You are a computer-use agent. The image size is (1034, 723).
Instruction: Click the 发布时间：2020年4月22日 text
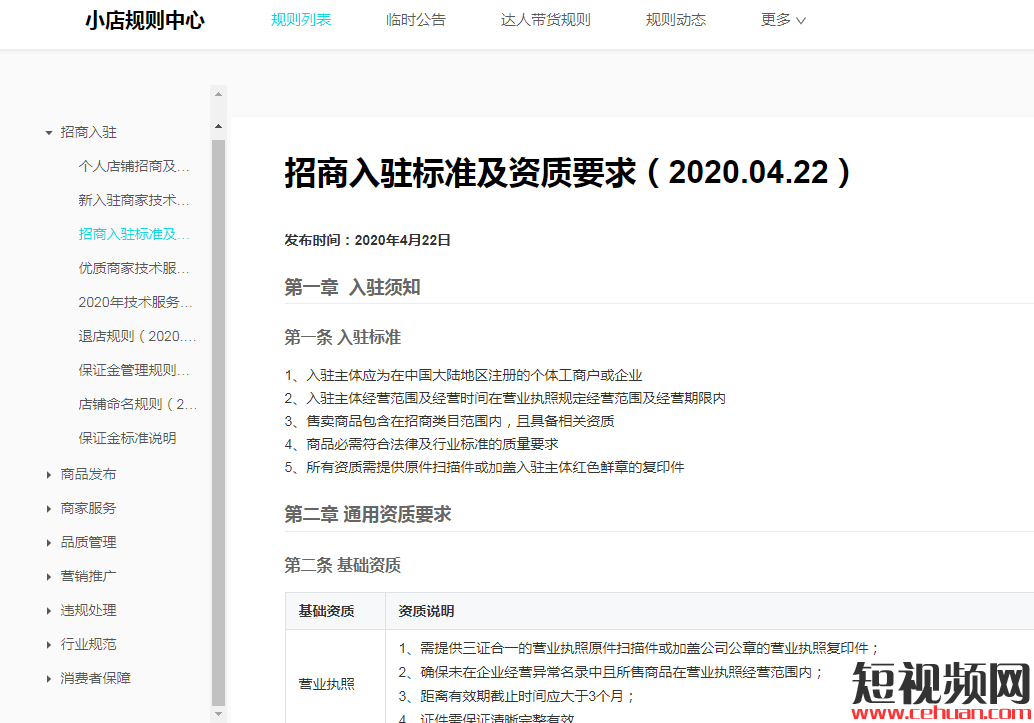(x=367, y=240)
